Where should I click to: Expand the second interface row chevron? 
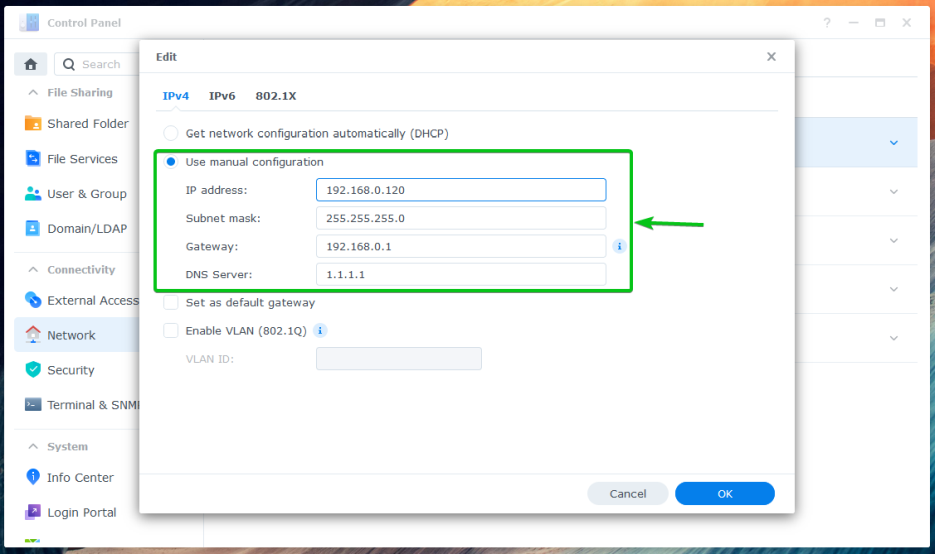coord(894,191)
